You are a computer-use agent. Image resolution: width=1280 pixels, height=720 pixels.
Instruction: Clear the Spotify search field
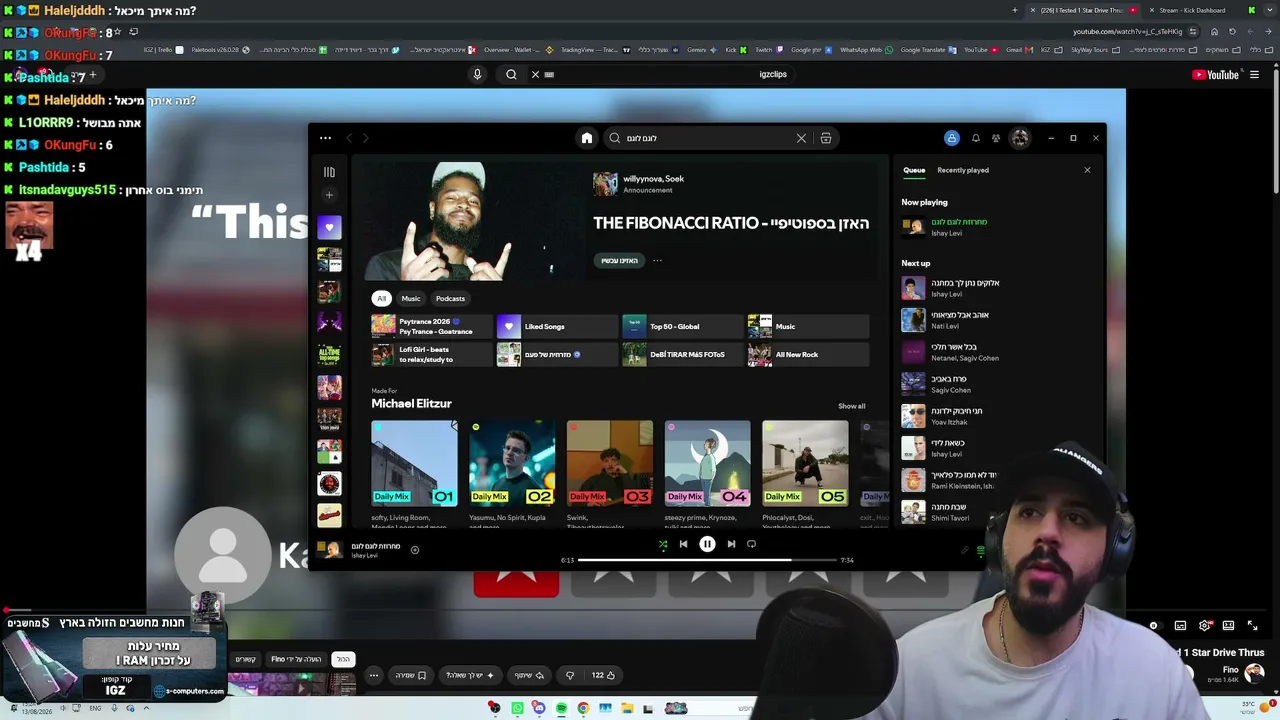[801, 138]
